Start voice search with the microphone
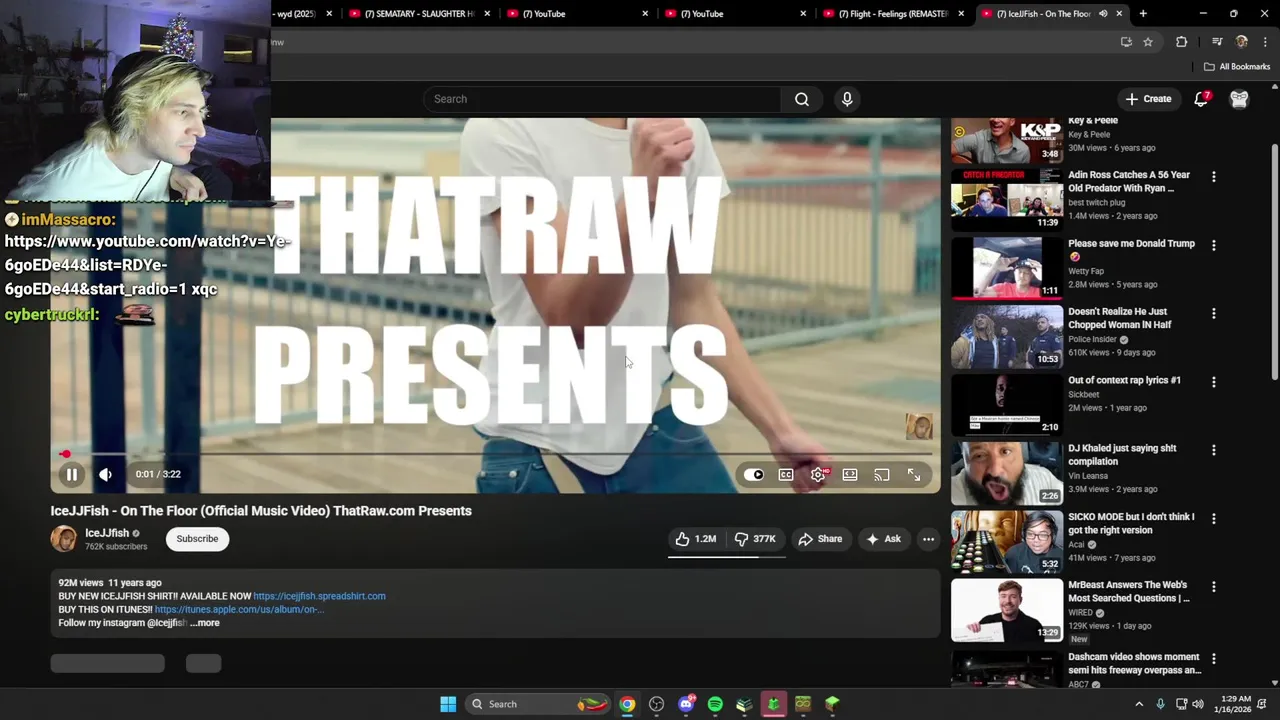The width and height of the screenshot is (1280, 720). coord(847,99)
